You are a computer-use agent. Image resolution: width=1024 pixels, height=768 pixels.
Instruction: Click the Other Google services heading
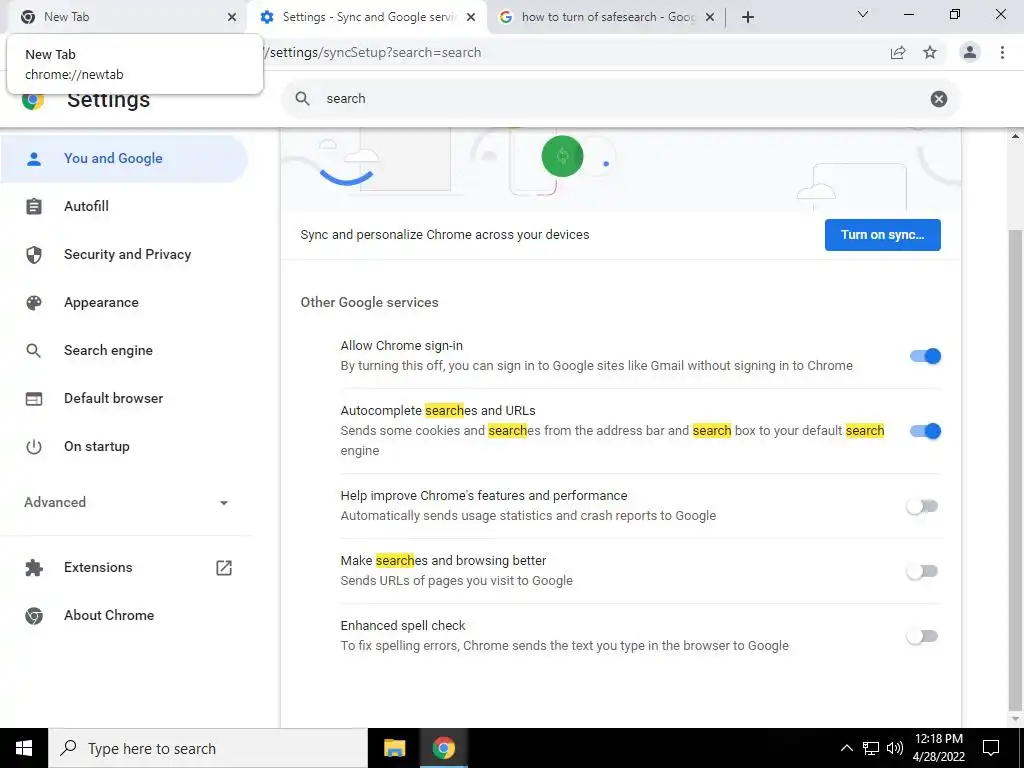(369, 302)
